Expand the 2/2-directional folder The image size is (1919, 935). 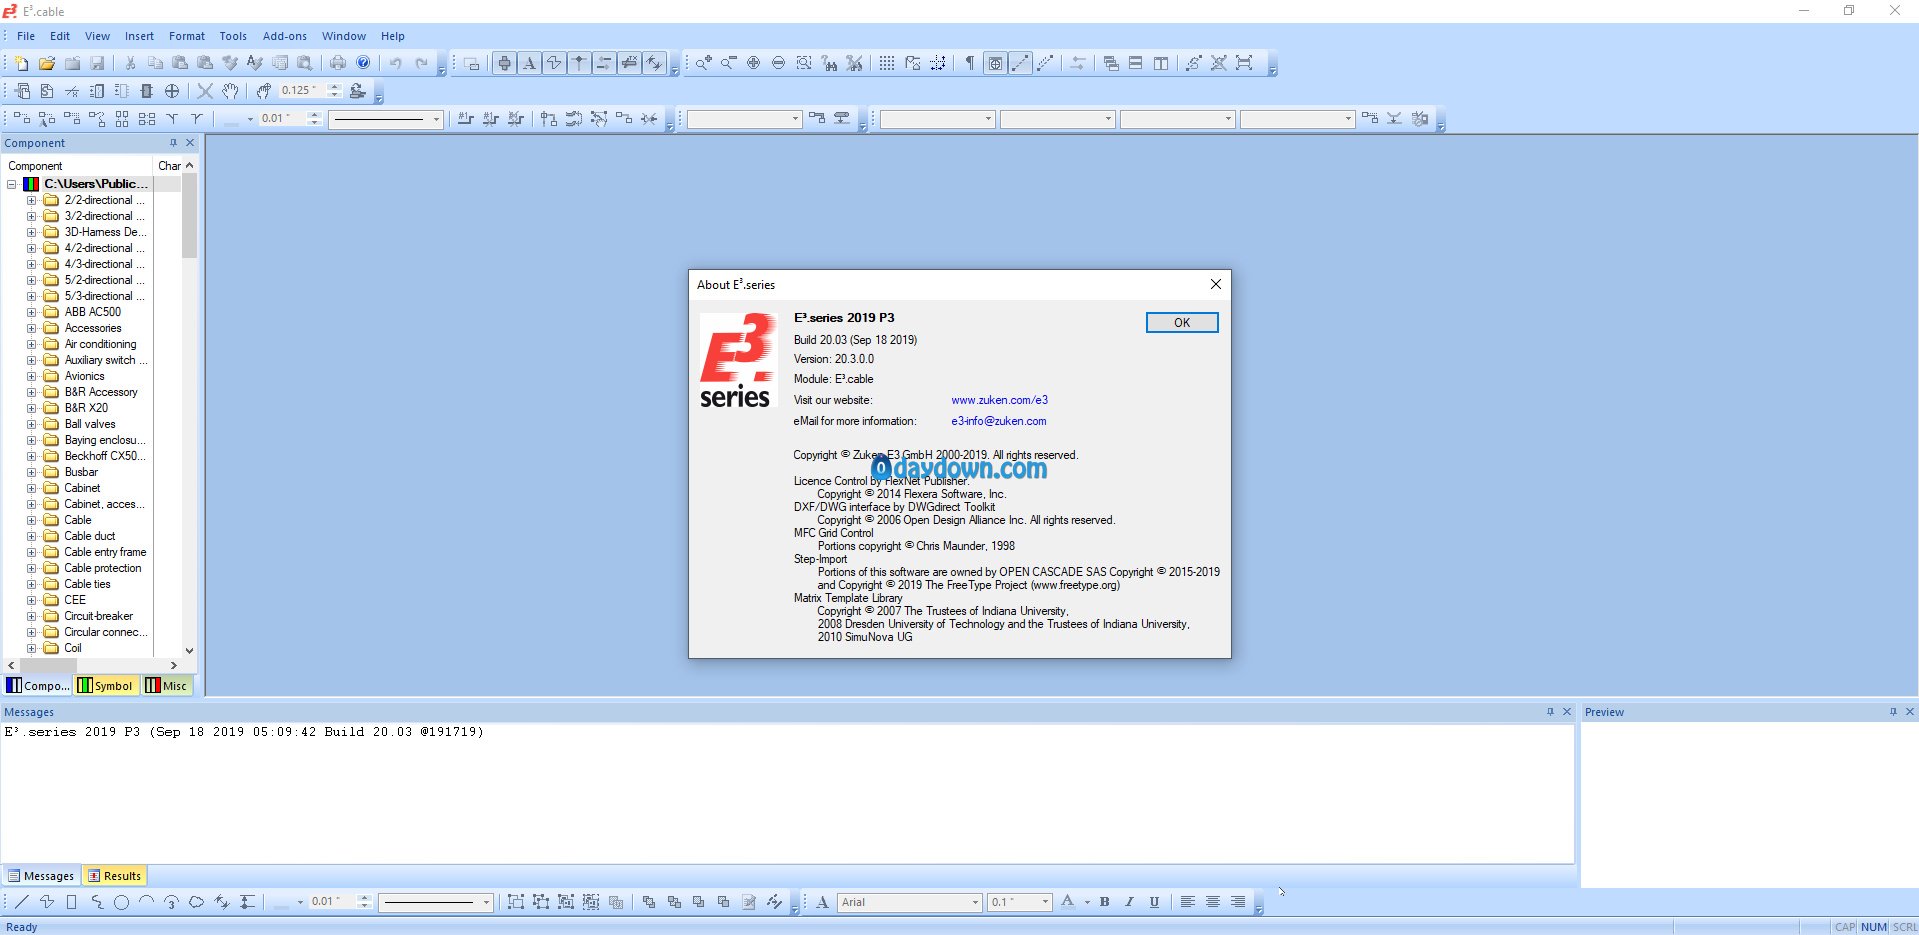coord(31,200)
